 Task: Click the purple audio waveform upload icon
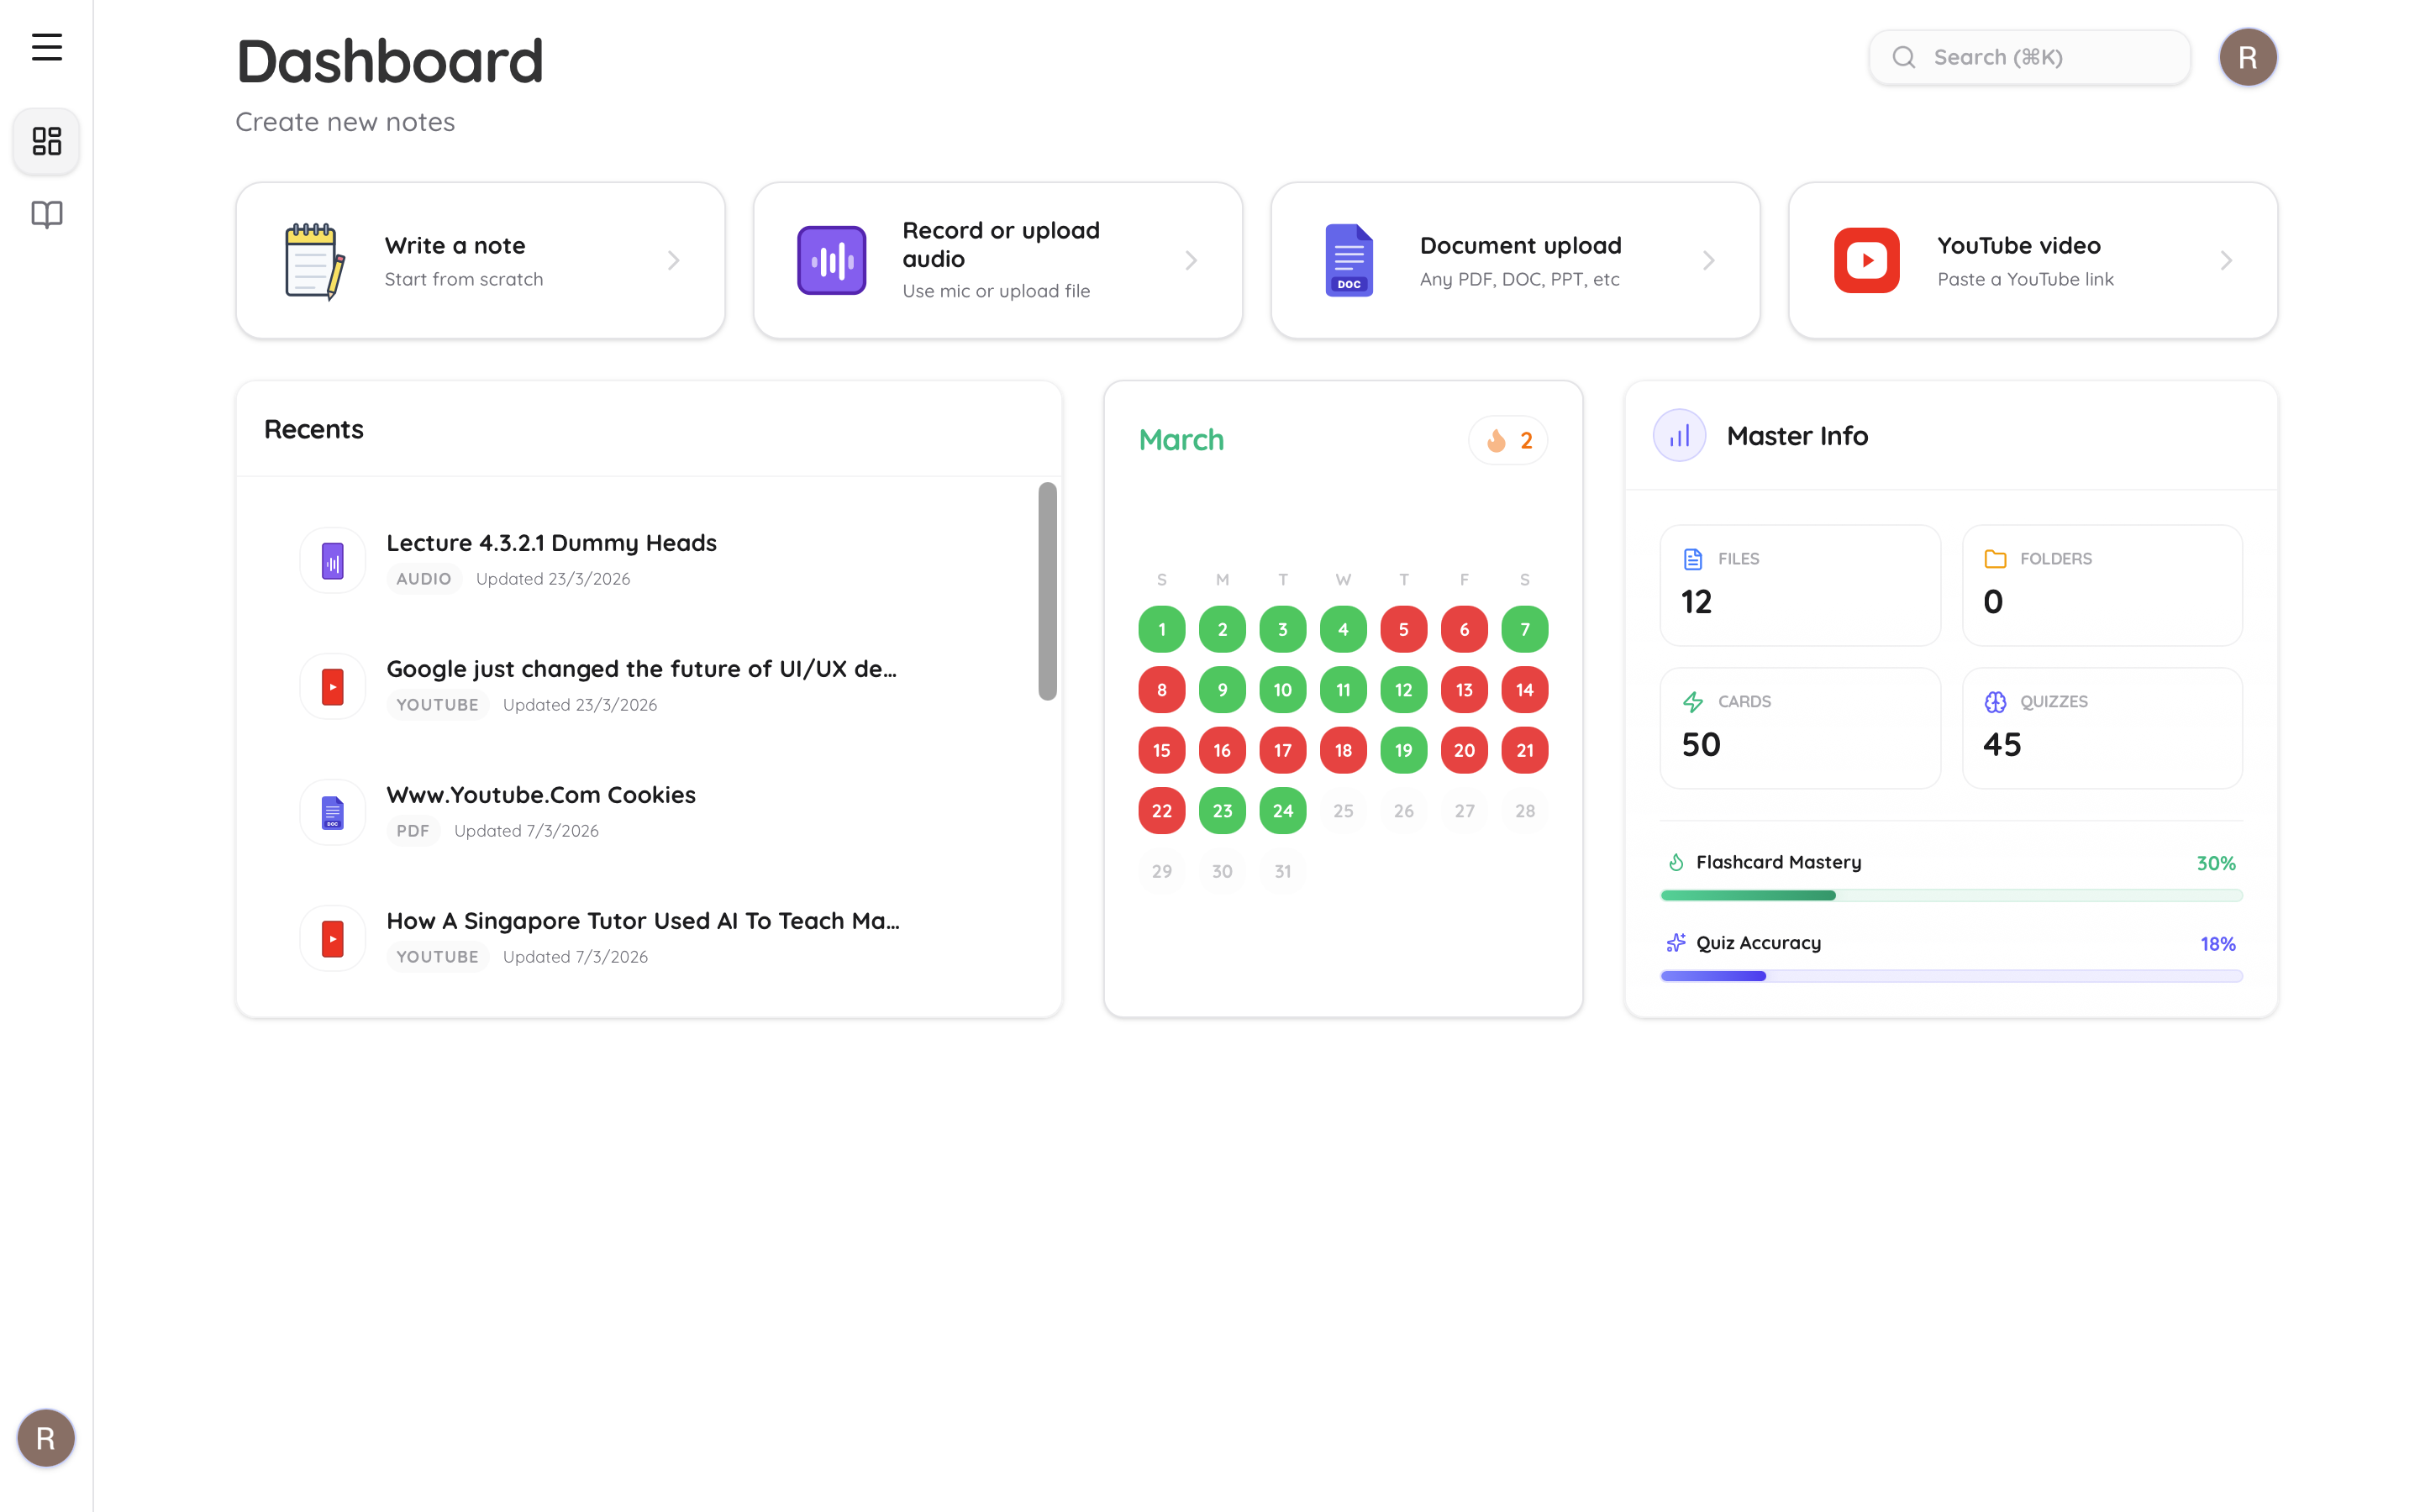pyautogui.click(x=832, y=260)
